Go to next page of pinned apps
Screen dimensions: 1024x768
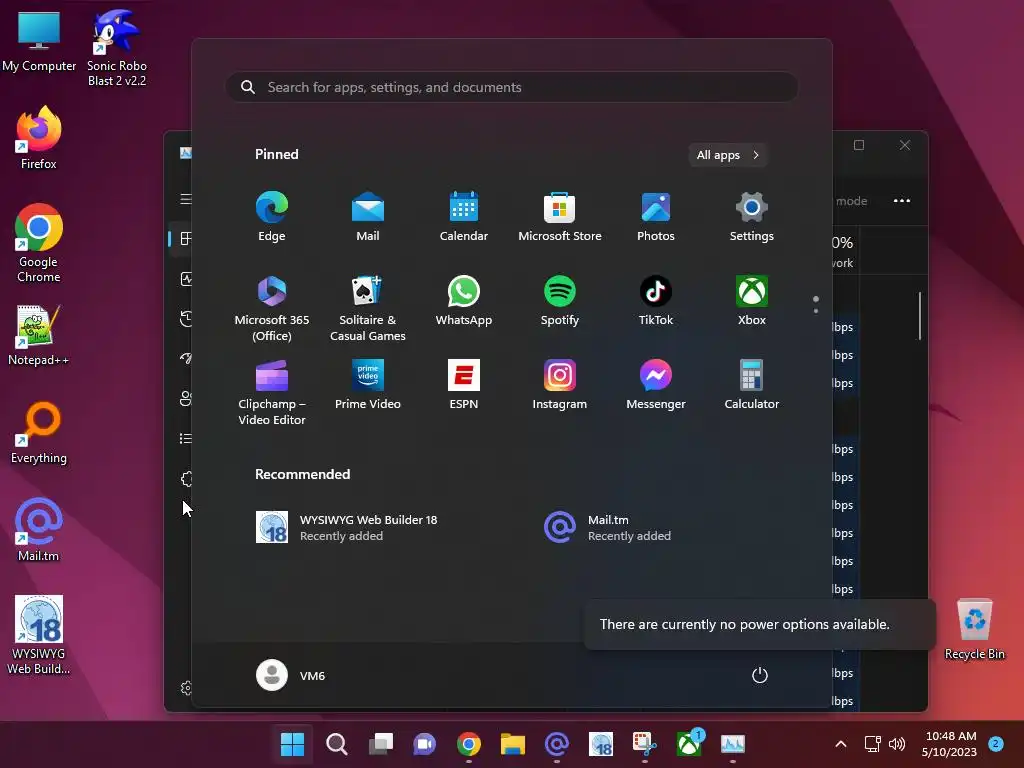816,310
